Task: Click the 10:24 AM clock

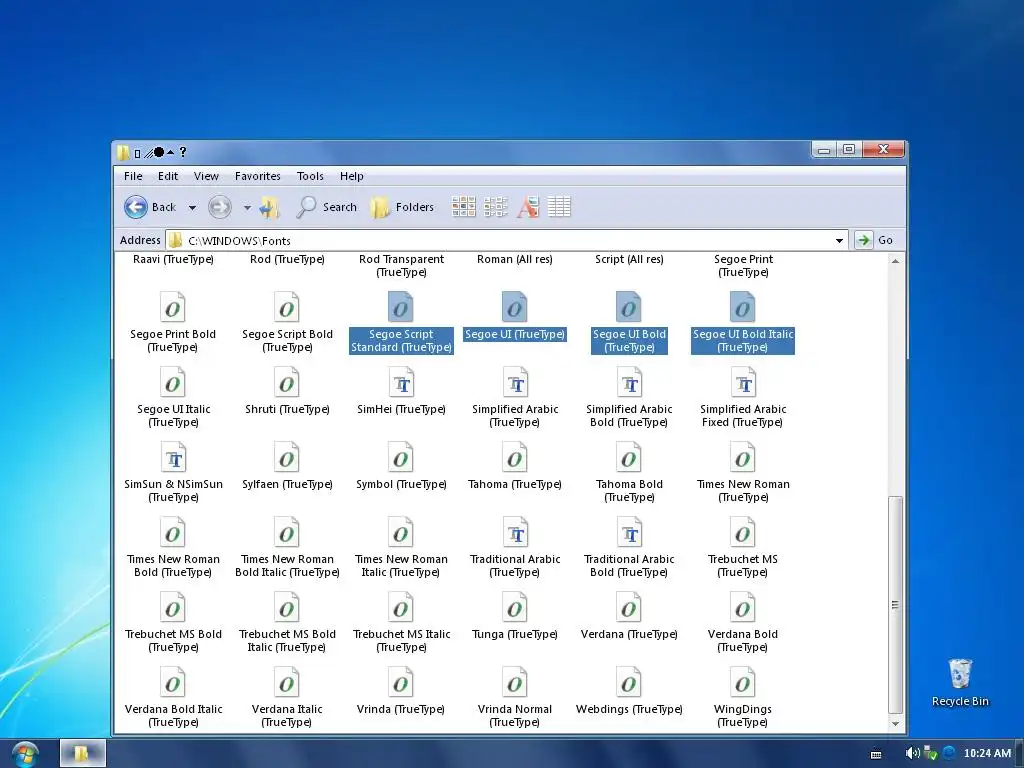Action: 987,754
